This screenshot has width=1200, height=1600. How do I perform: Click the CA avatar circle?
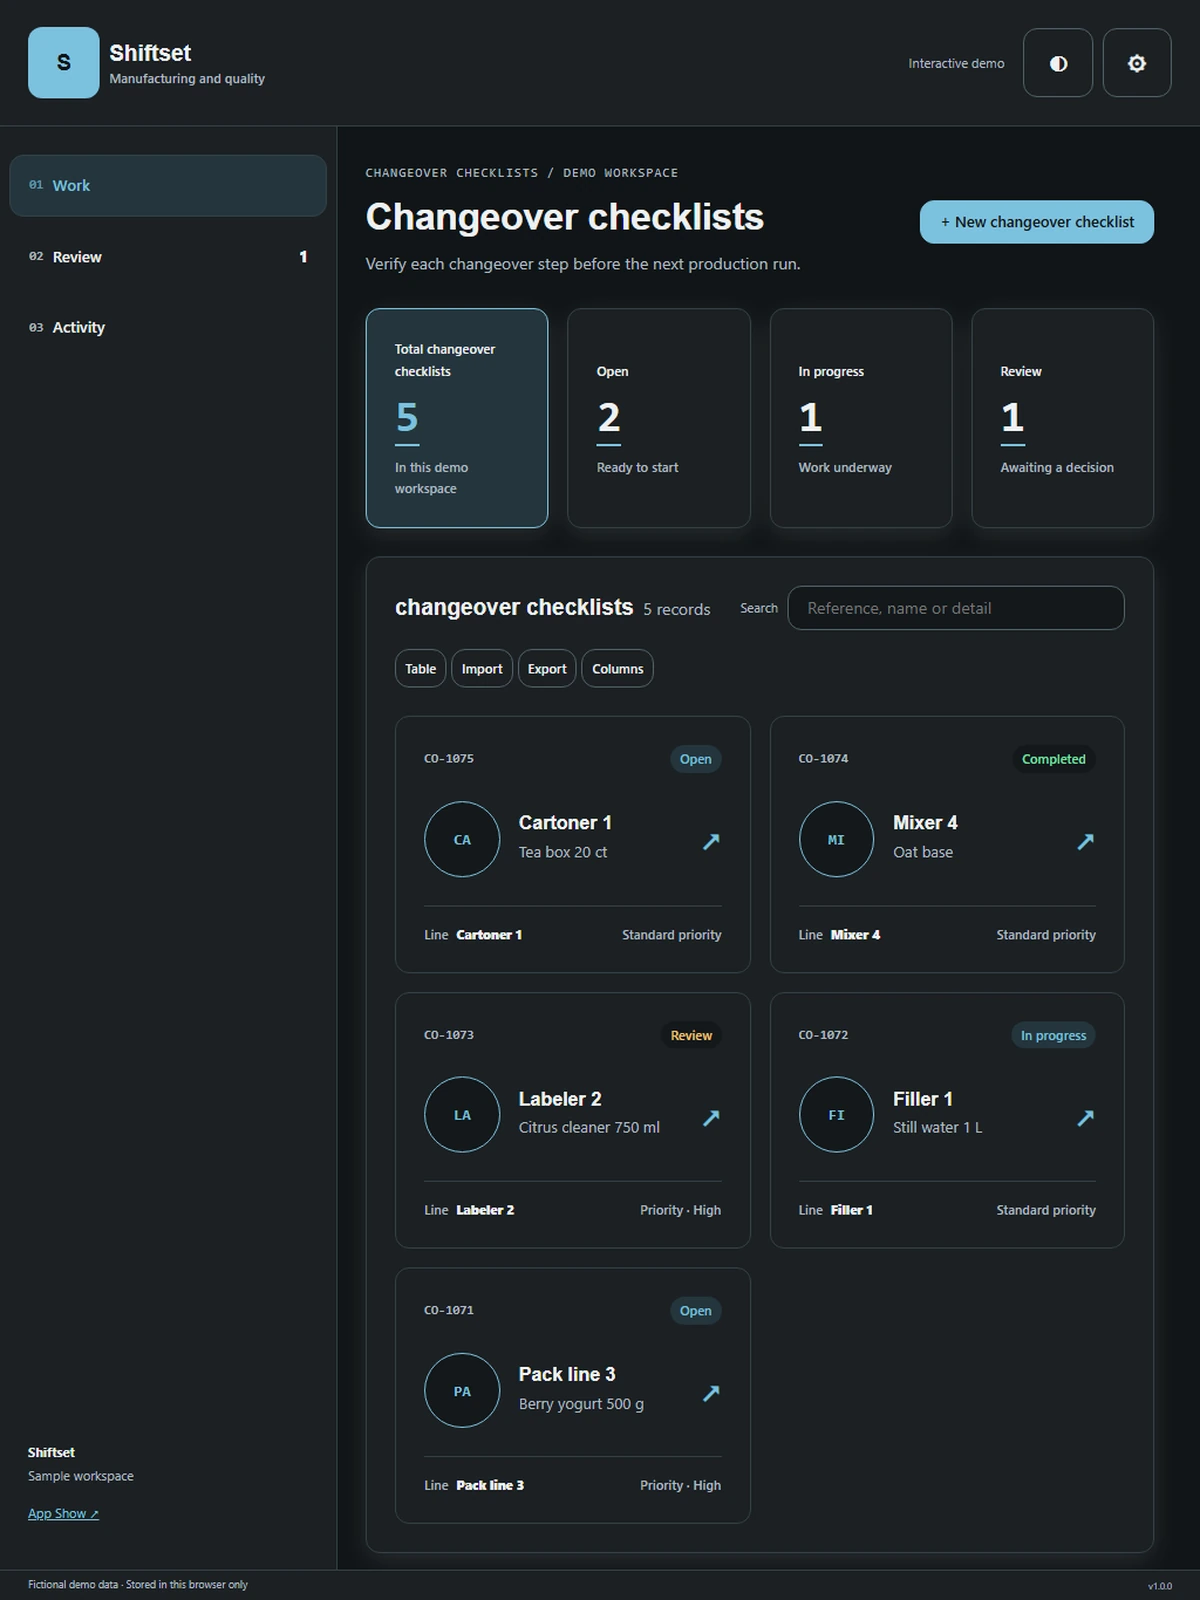(x=462, y=840)
